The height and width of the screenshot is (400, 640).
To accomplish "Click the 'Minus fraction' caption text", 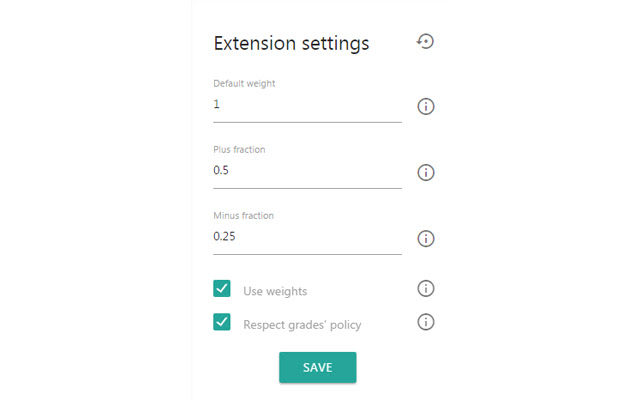I will [x=243, y=215].
